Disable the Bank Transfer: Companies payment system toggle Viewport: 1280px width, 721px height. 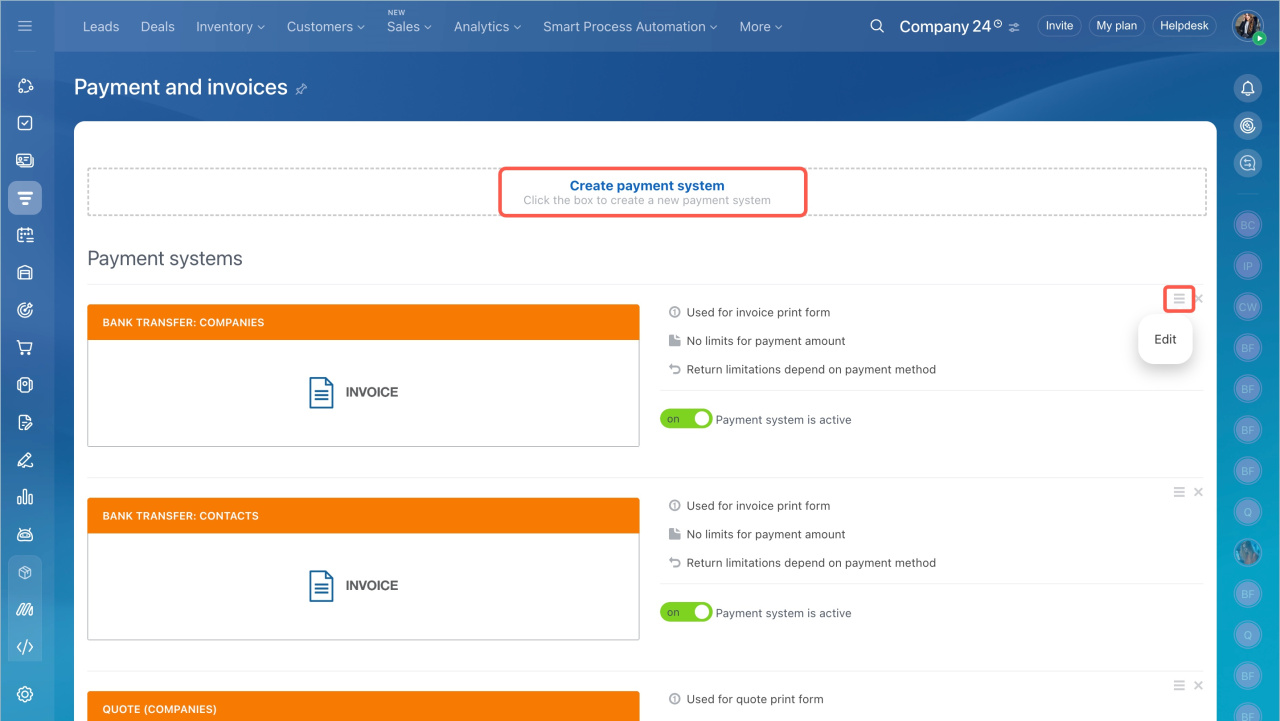tap(685, 419)
